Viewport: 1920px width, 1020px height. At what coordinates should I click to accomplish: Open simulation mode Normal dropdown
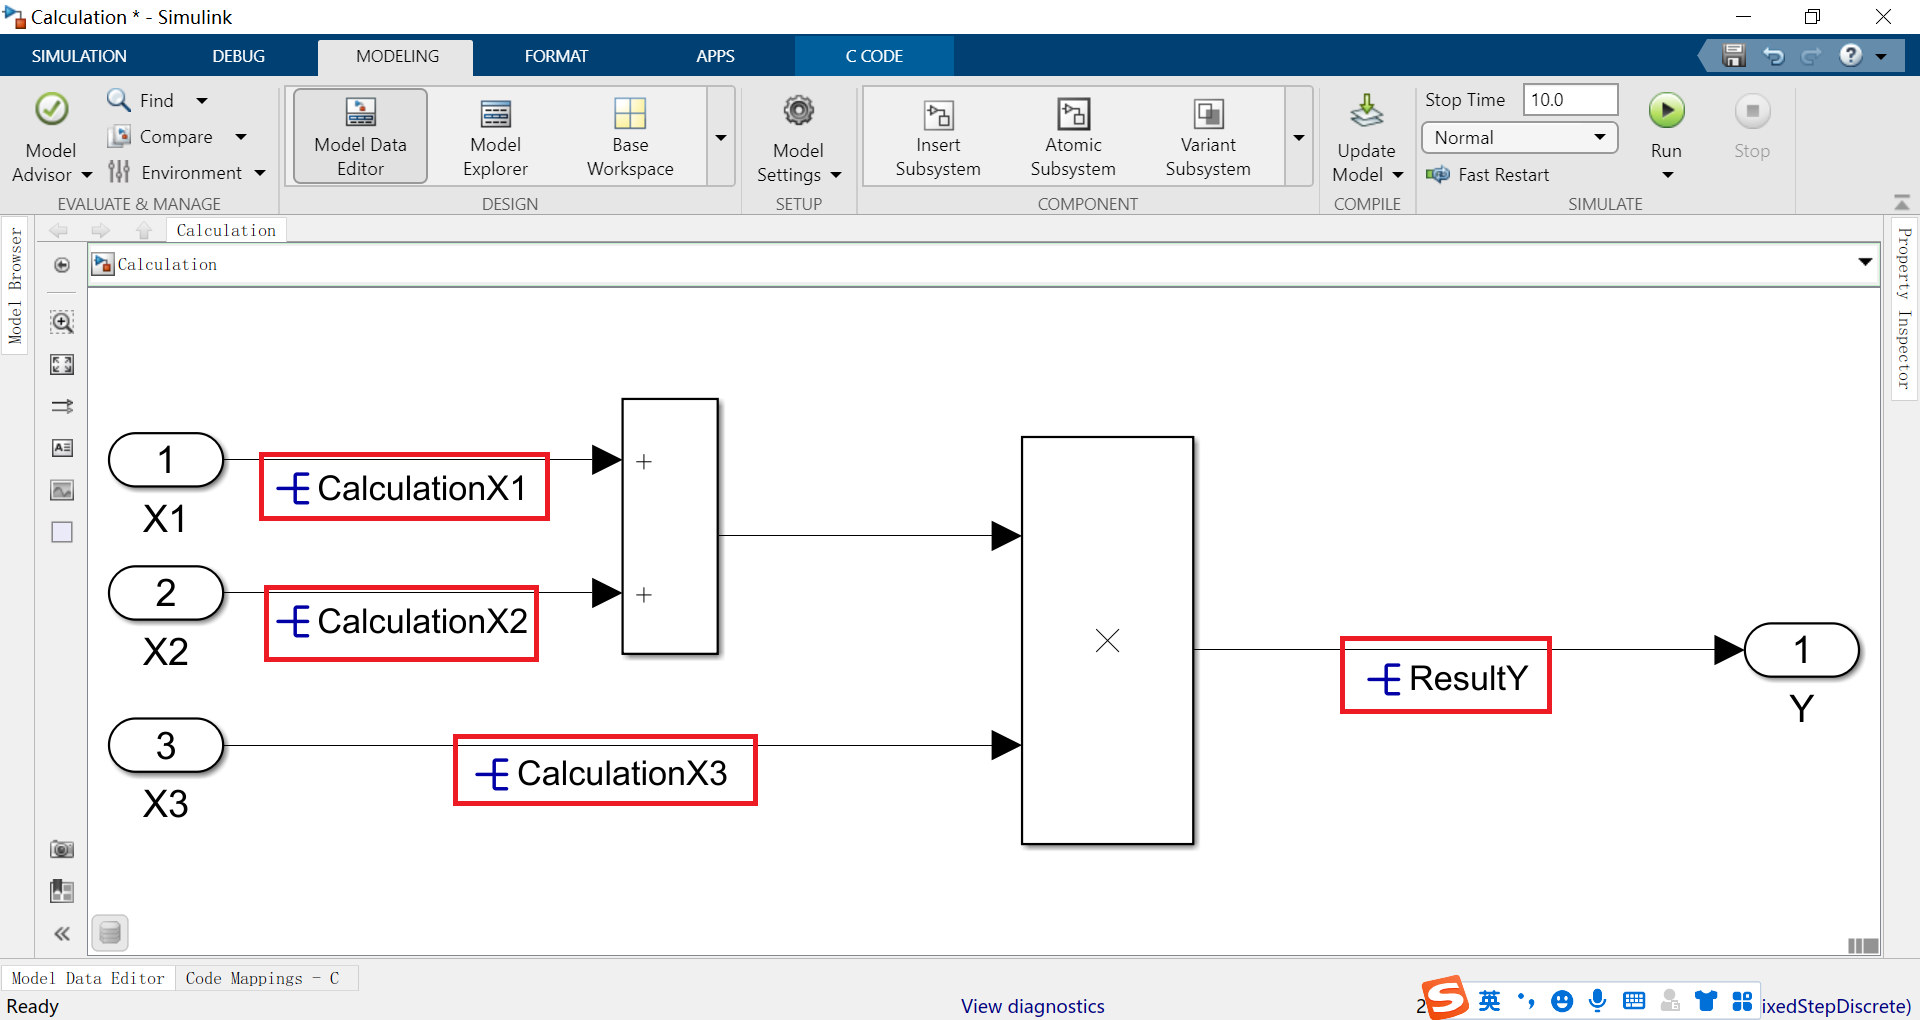coord(1519,138)
